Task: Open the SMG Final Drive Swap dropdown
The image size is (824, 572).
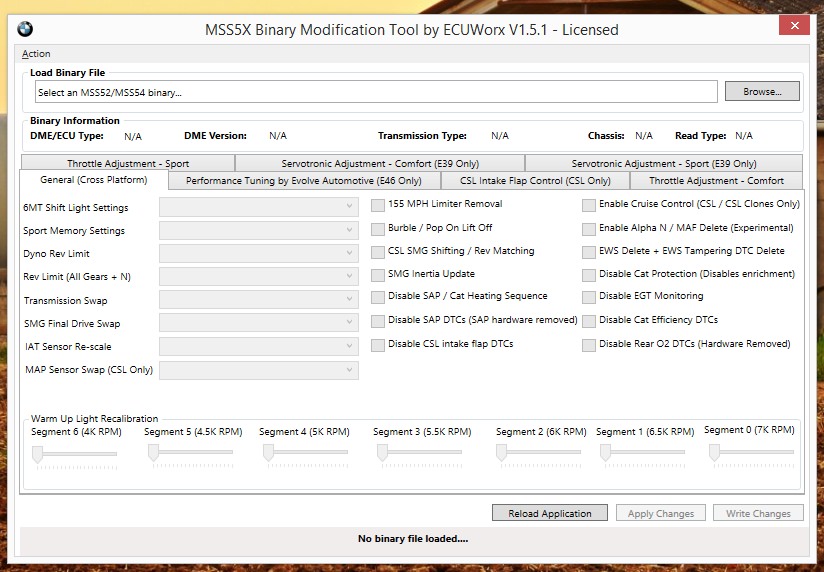Action: tap(259, 322)
